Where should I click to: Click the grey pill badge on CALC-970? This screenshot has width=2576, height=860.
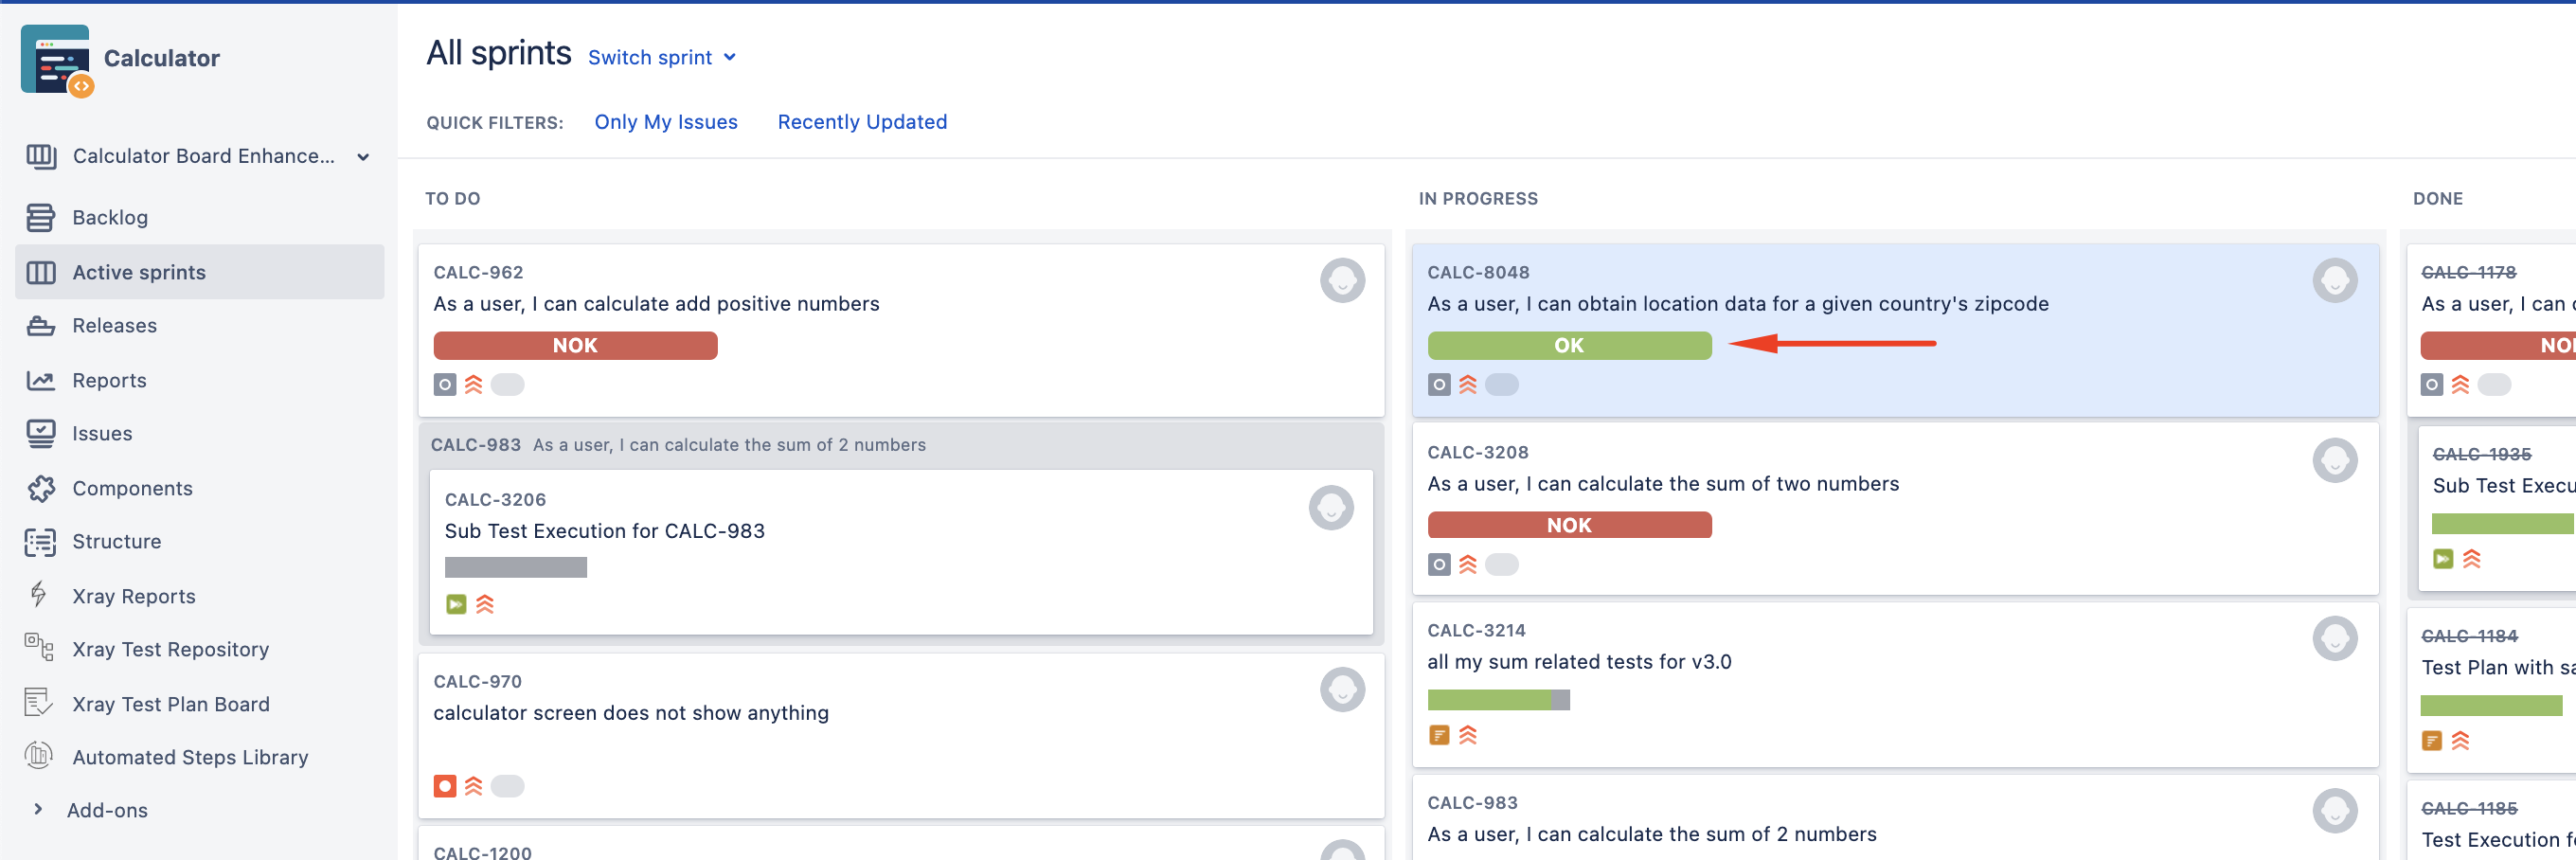[x=507, y=786]
